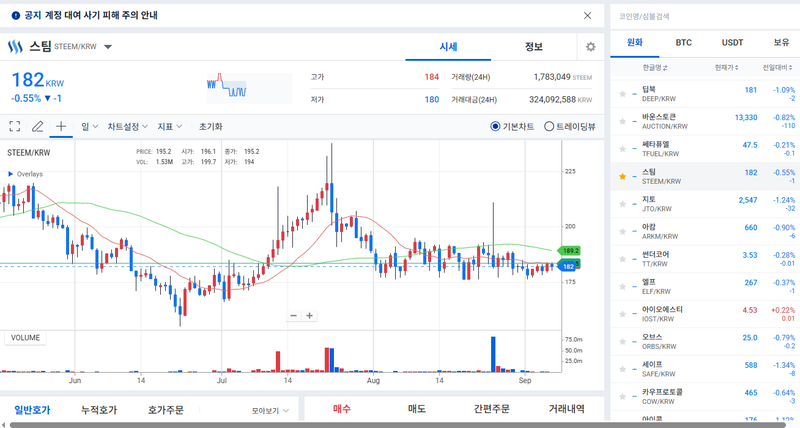The width and height of the screenshot is (800, 428).
Task: Open the 모아보기 dropdown
Action: pyautogui.click(x=270, y=410)
